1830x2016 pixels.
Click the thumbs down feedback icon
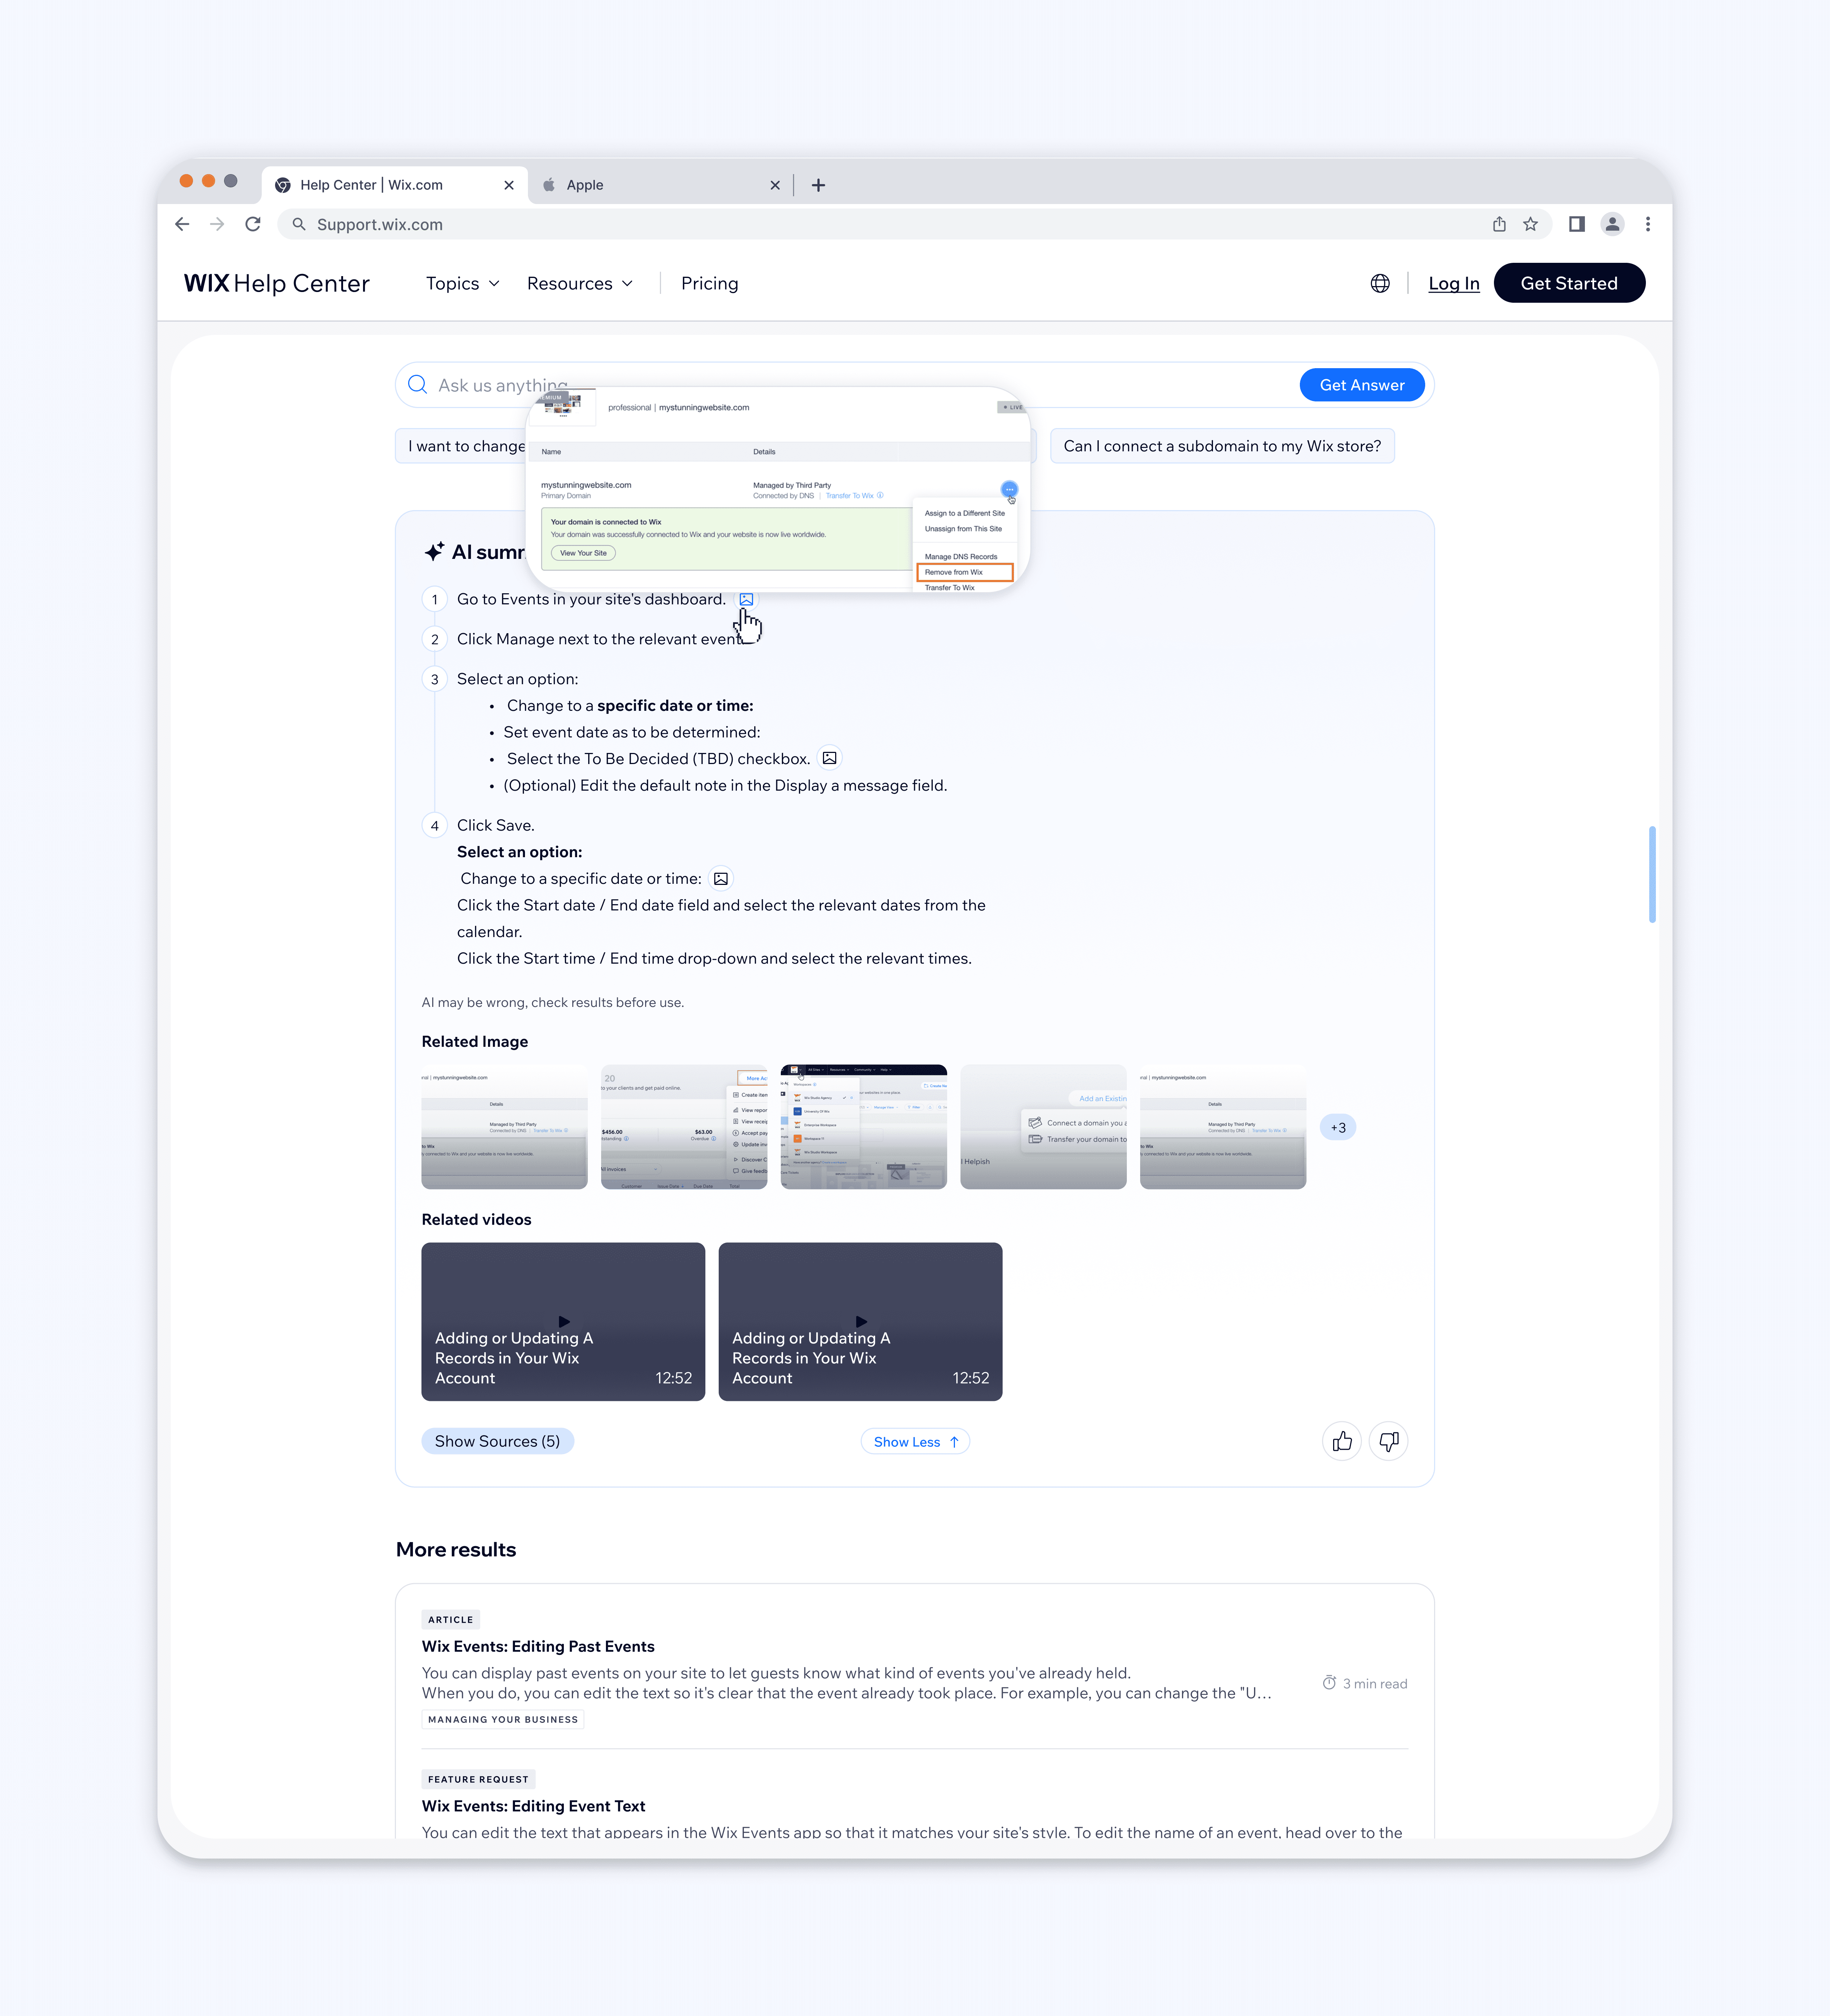point(1388,1441)
